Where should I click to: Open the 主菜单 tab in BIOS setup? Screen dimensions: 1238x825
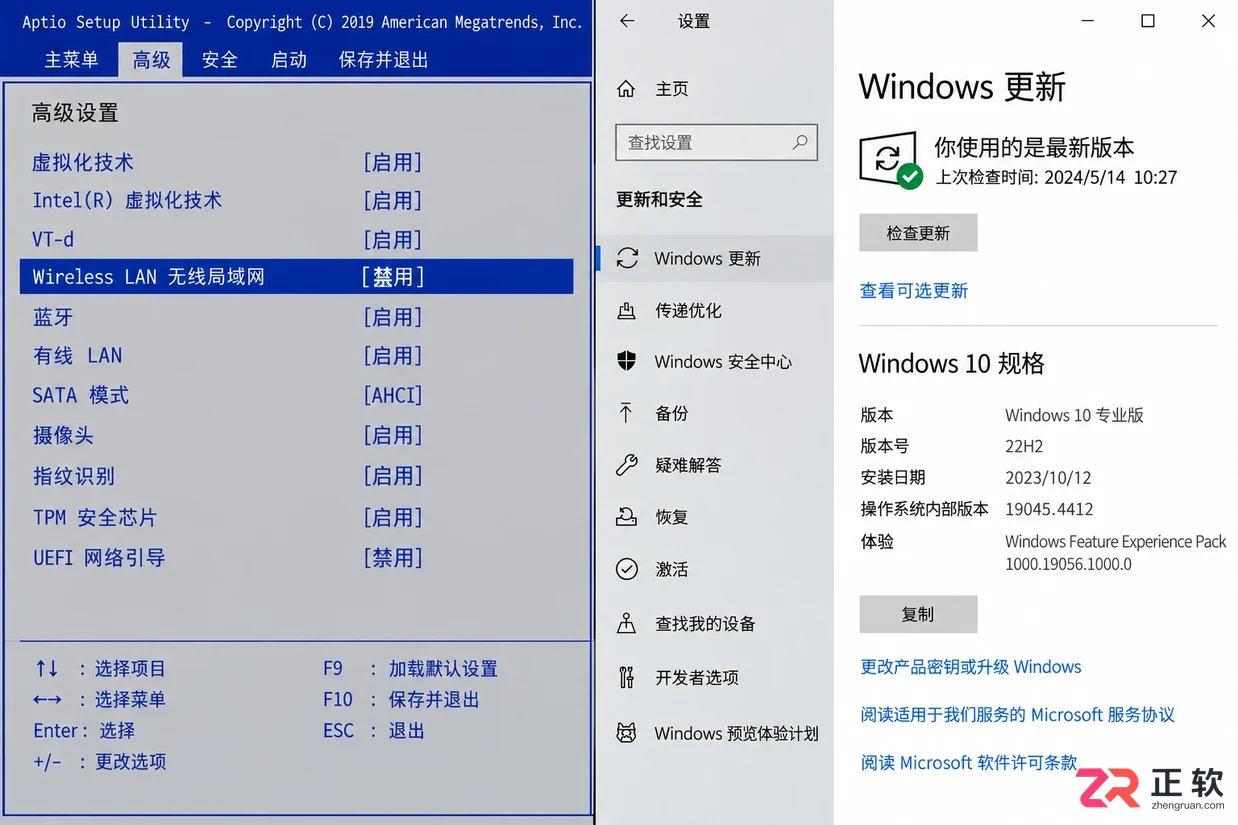click(72, 60)
